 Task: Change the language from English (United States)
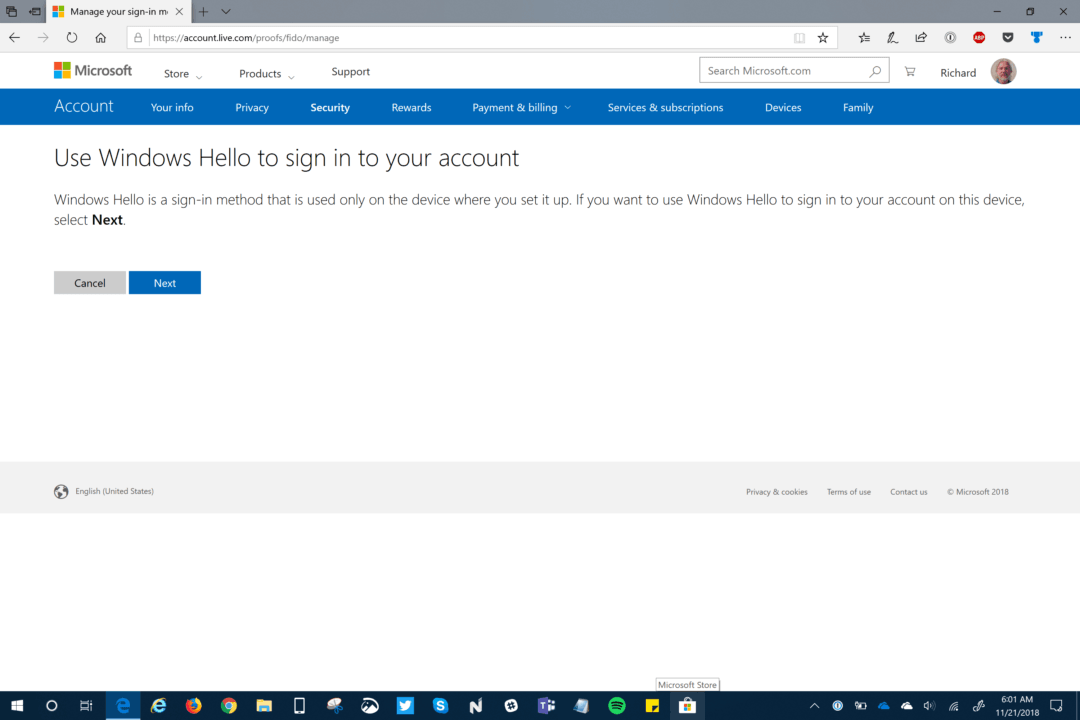(113, 491)
